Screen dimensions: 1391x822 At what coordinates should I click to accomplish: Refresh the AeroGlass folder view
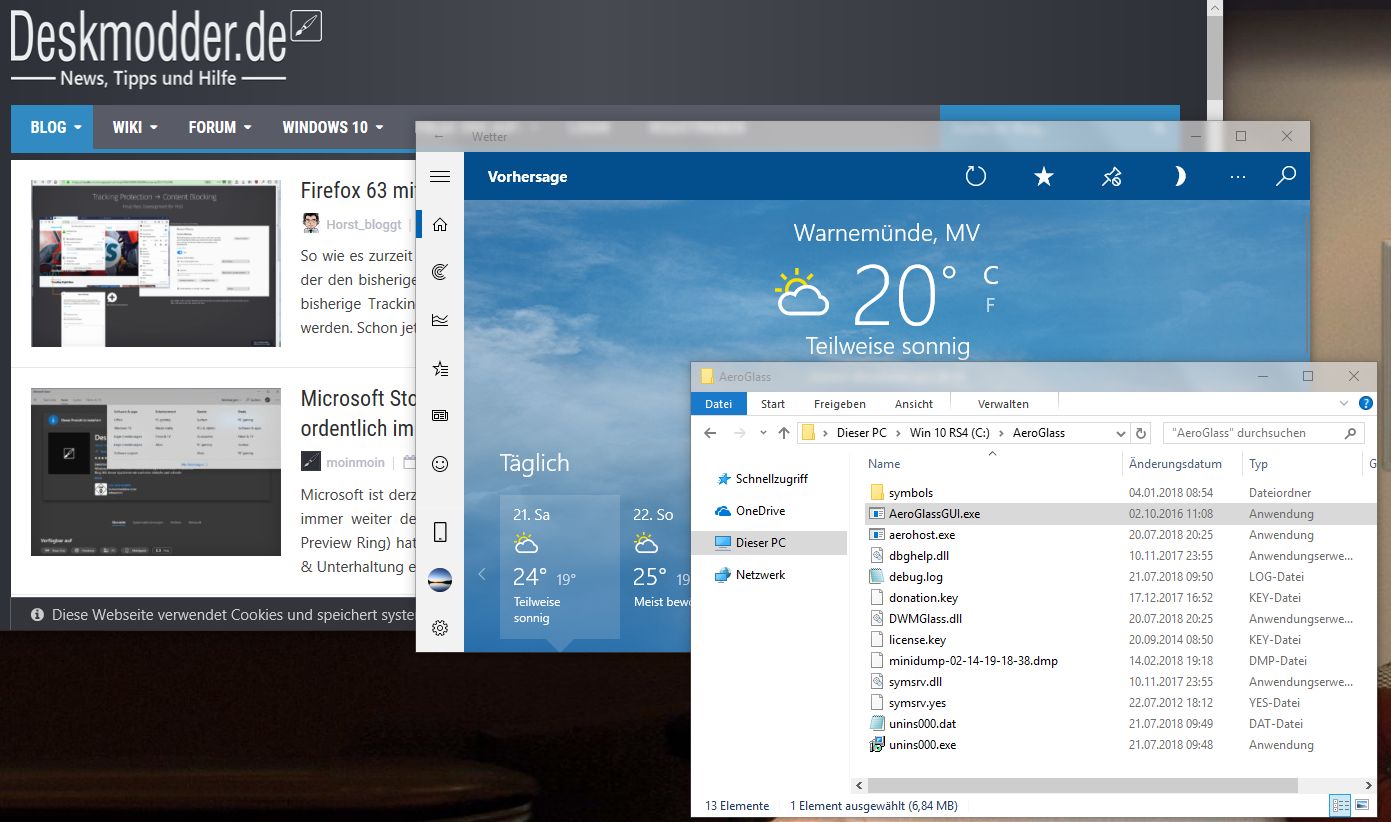[1141, 433]
